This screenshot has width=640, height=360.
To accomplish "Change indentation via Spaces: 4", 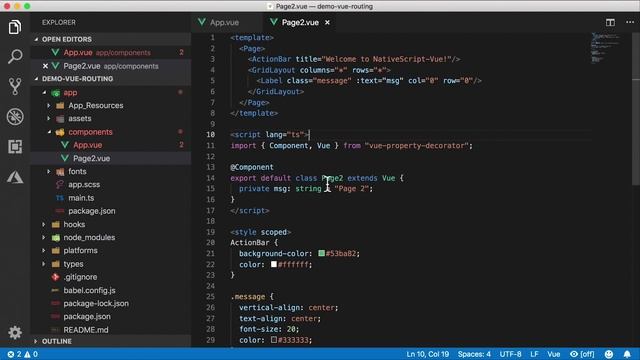I will (x=474, y=354).
